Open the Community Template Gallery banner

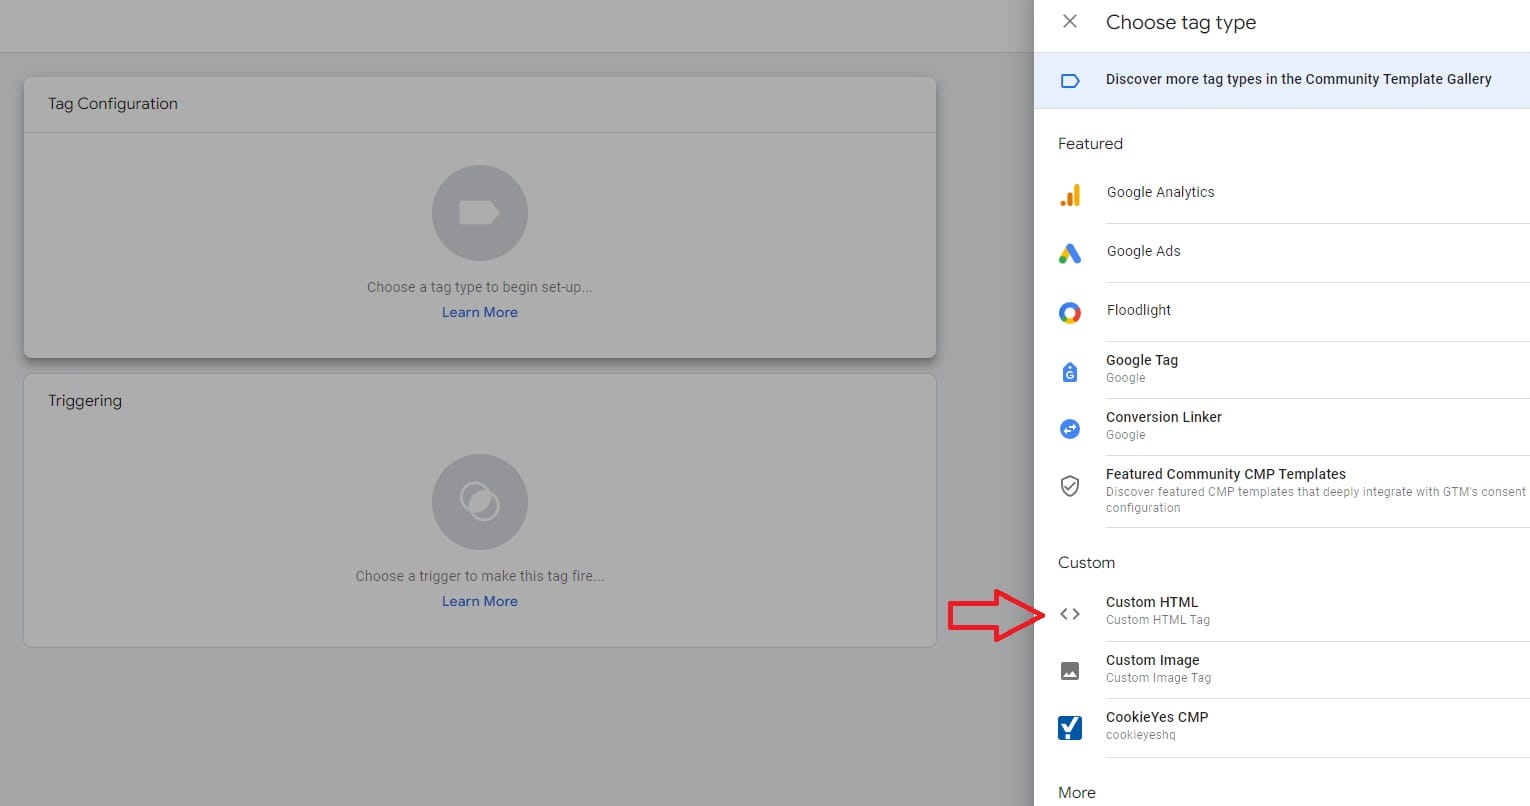click(1298, 79)
